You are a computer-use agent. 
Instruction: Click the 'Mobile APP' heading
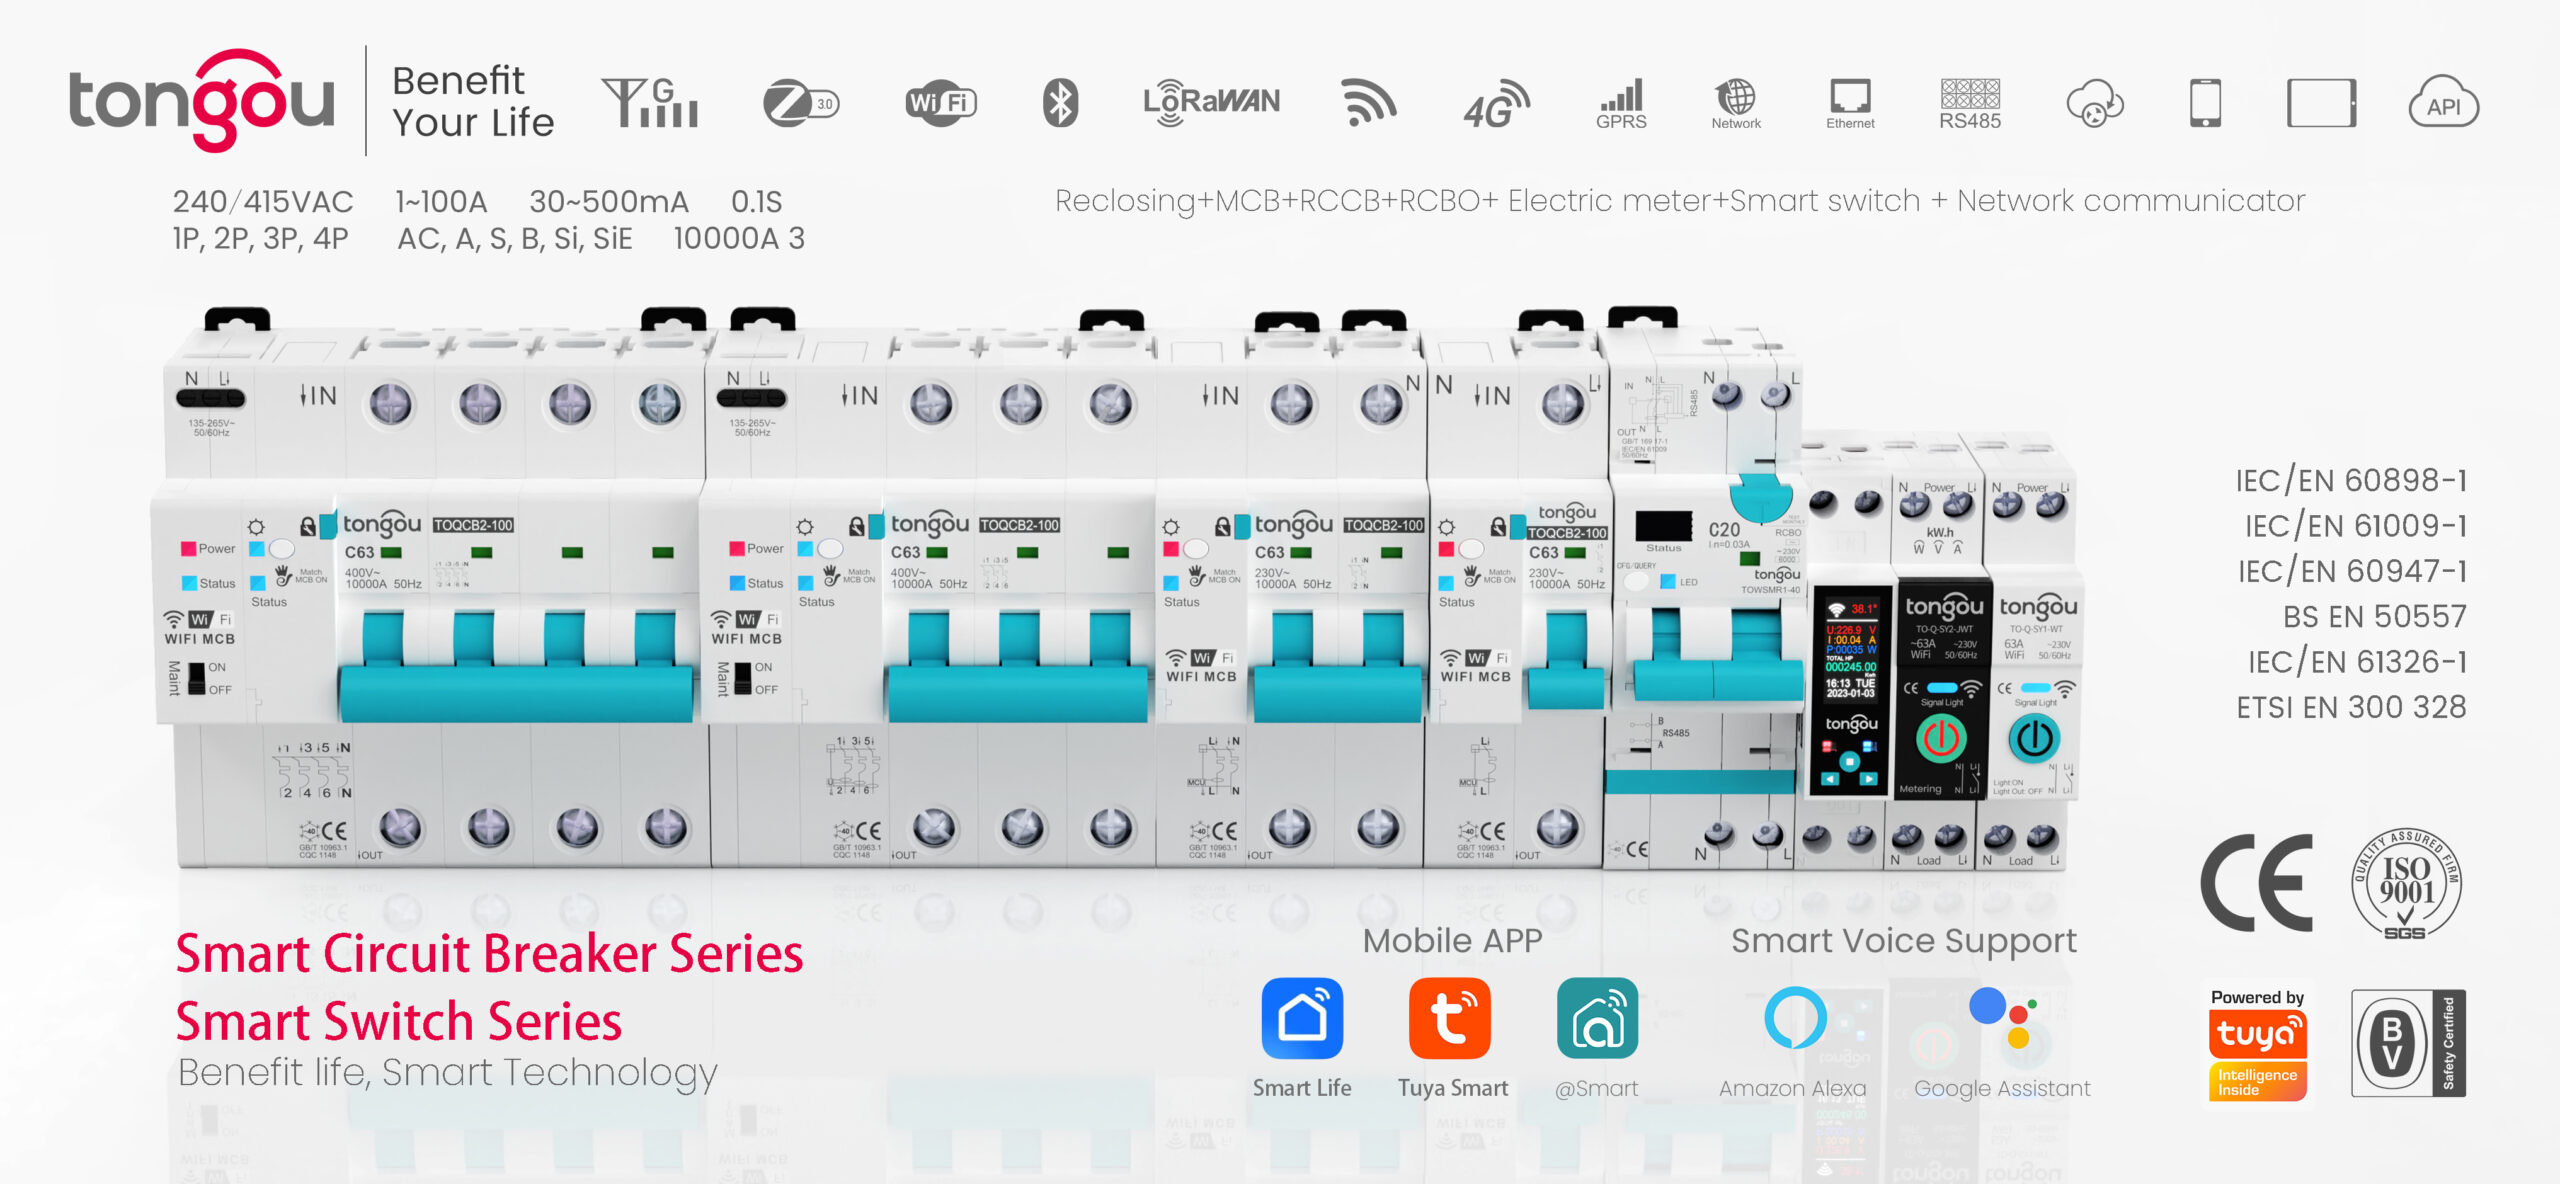[1452, 941]
